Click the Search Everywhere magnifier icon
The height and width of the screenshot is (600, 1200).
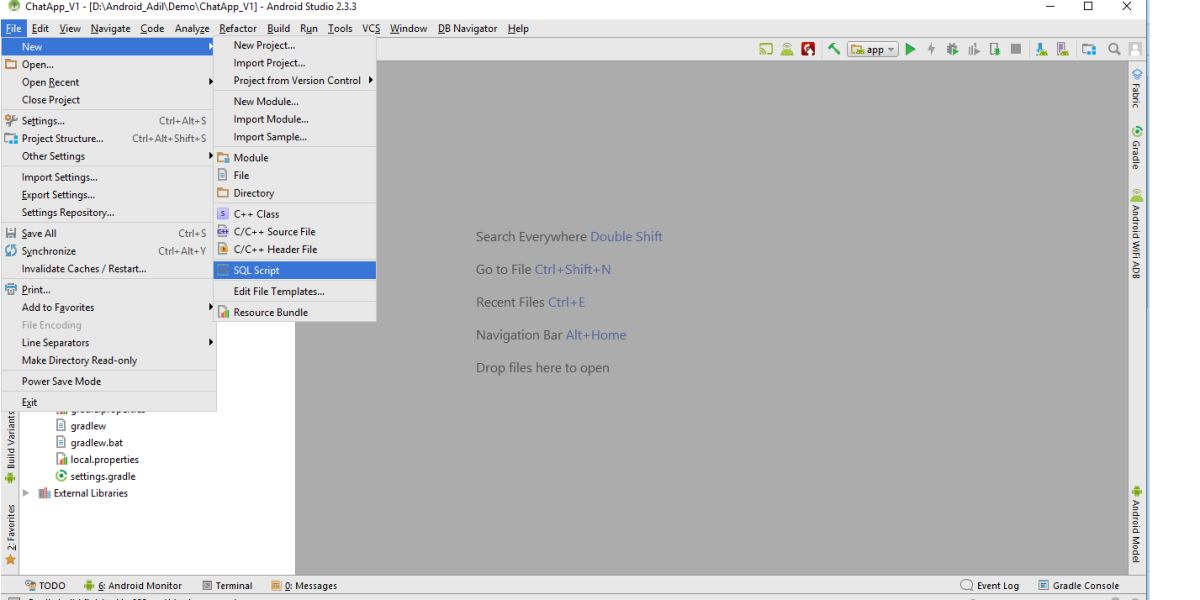pyautogui.click(x=1114, y=49)
